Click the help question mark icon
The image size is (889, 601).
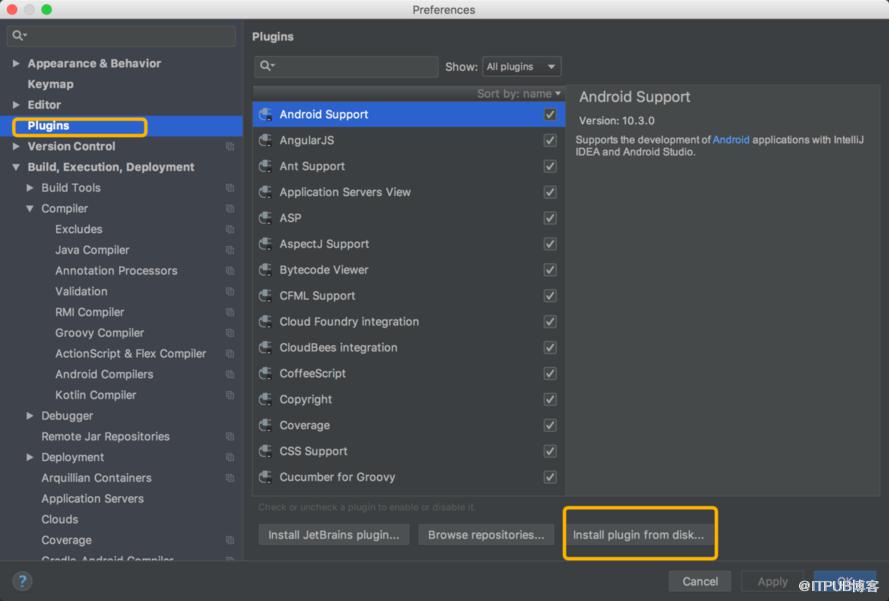click(22, 581)
